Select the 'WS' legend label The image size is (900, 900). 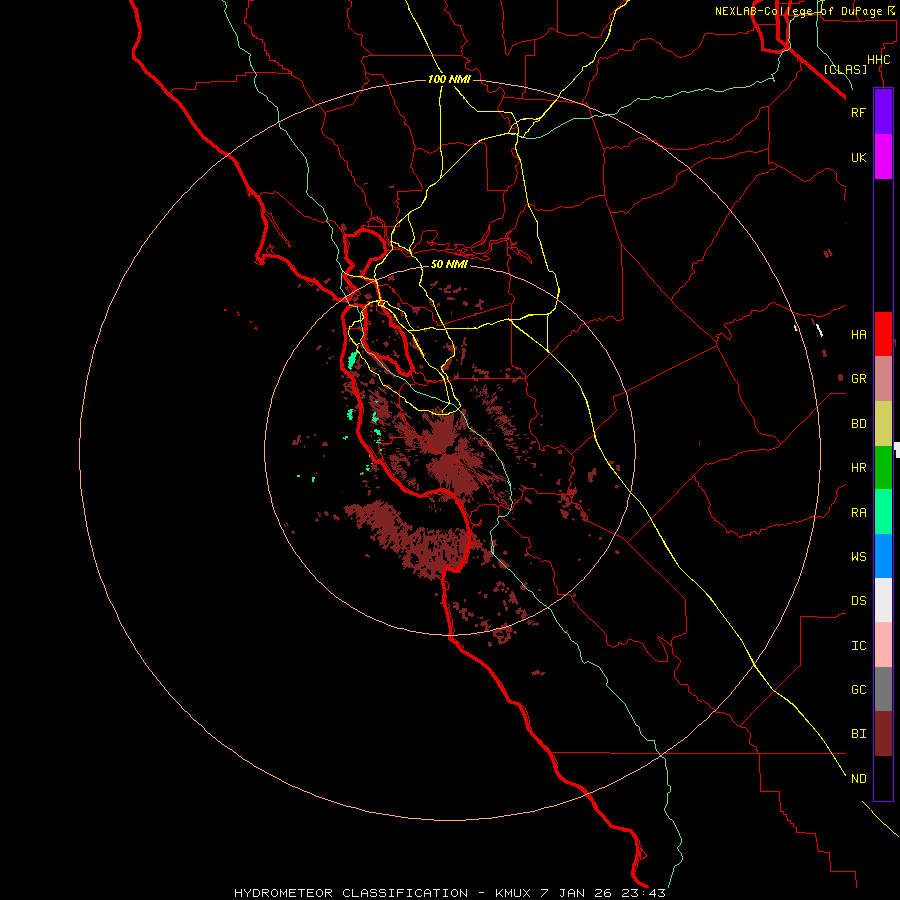[x=858, y=556]
